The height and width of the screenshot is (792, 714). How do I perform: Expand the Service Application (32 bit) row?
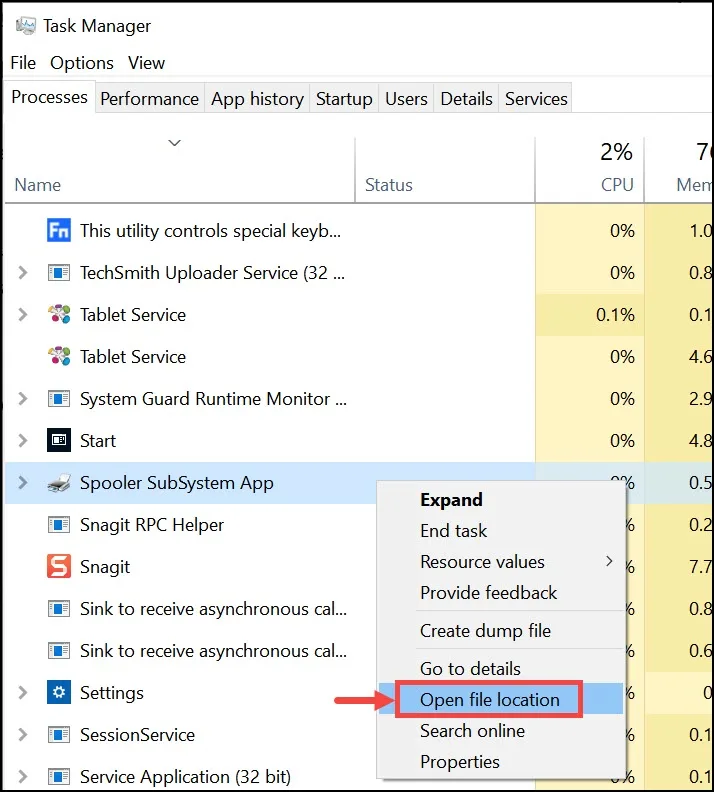pos(23,776)
